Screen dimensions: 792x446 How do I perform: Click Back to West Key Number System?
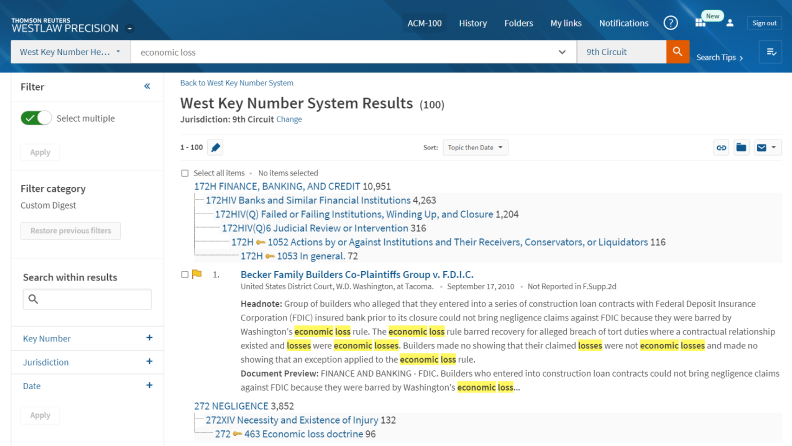coord(236,83)
